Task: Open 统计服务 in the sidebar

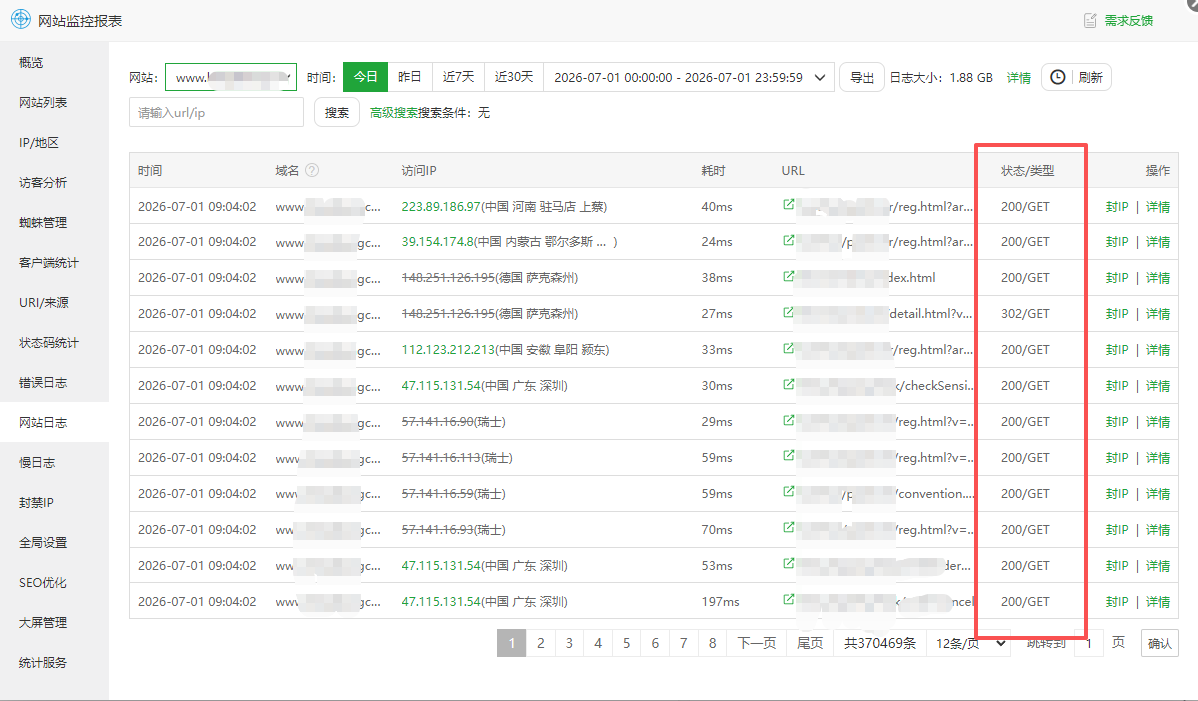Action: (54, 663)
